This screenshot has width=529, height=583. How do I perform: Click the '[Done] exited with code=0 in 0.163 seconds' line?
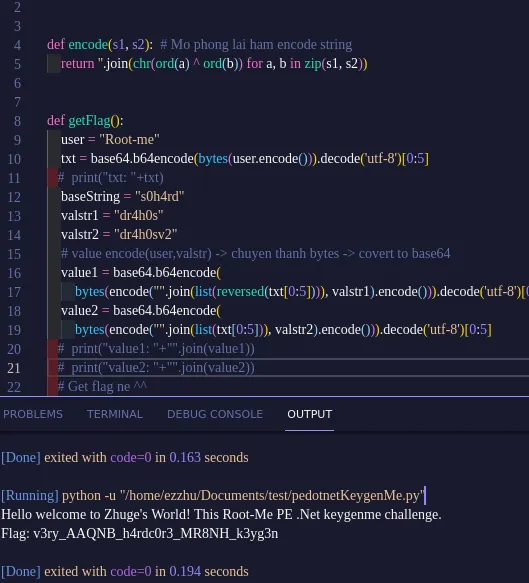pyautogui.click(x=125, y=457)
